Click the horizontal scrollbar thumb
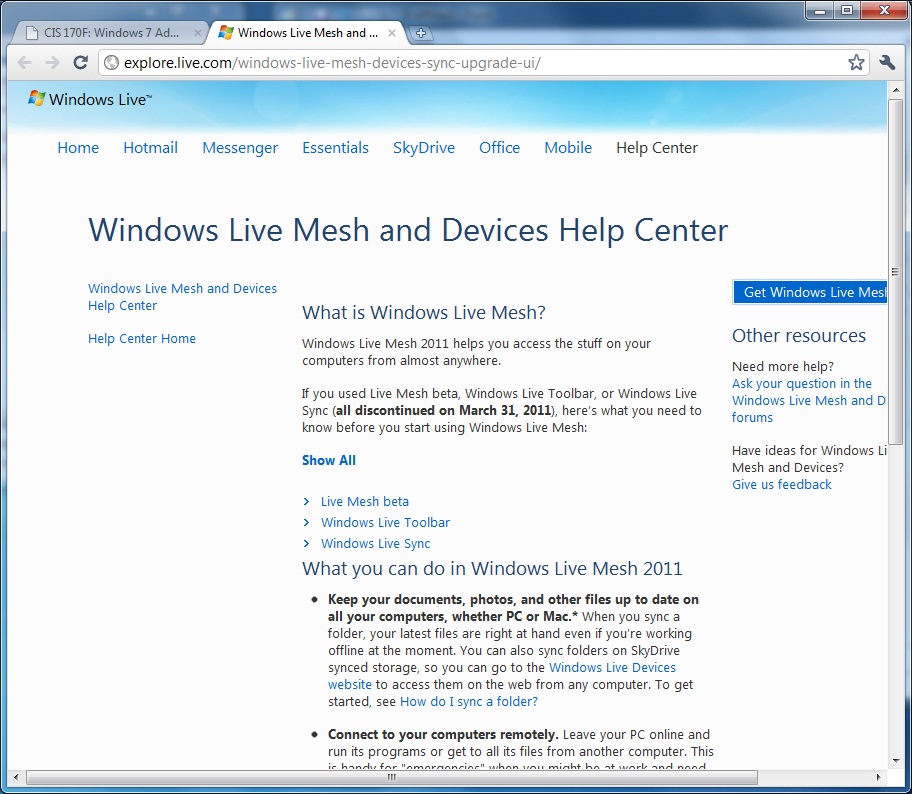 point(392,777)
